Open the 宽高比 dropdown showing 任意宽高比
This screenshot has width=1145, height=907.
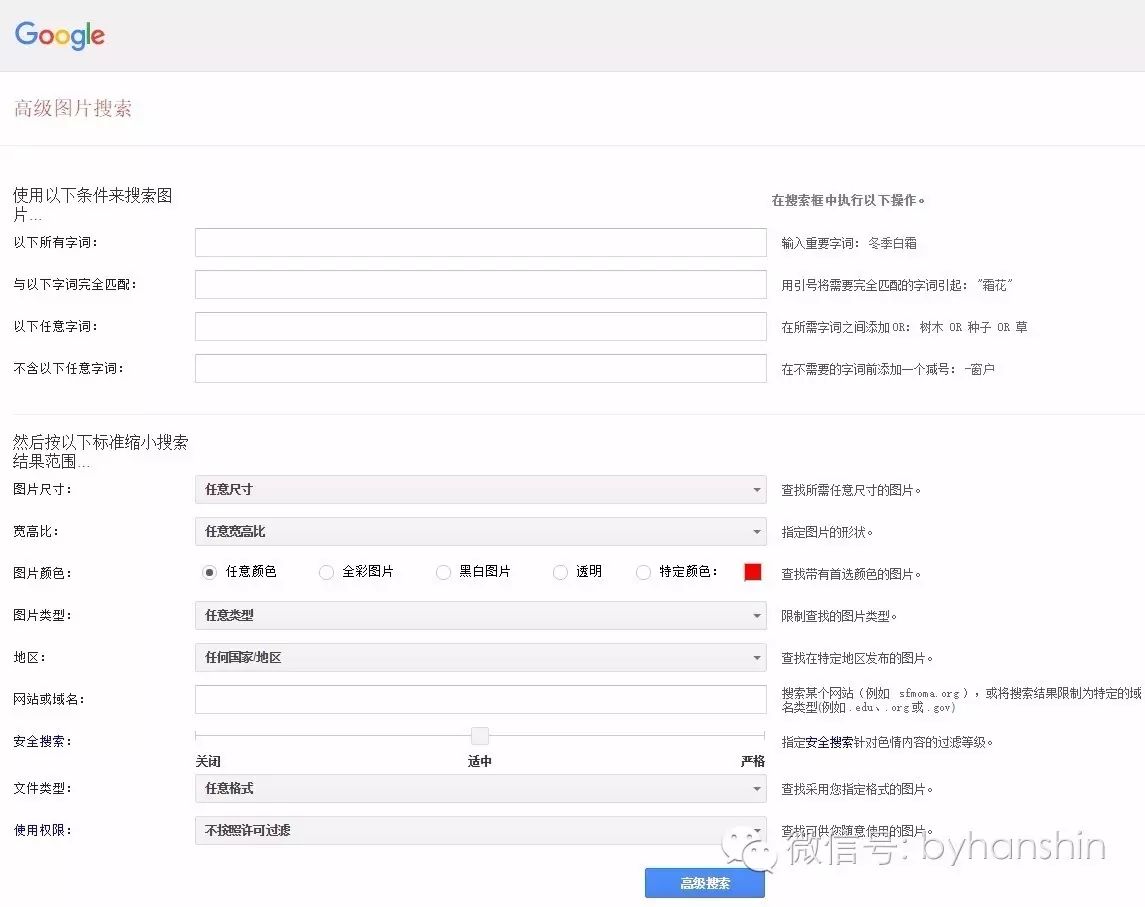(x=480, y=532)
